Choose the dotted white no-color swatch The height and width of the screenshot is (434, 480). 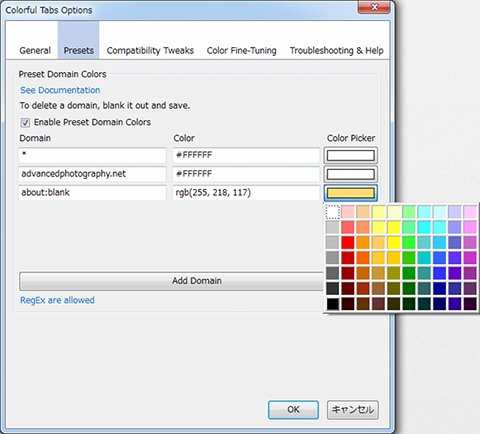(332, 212)
